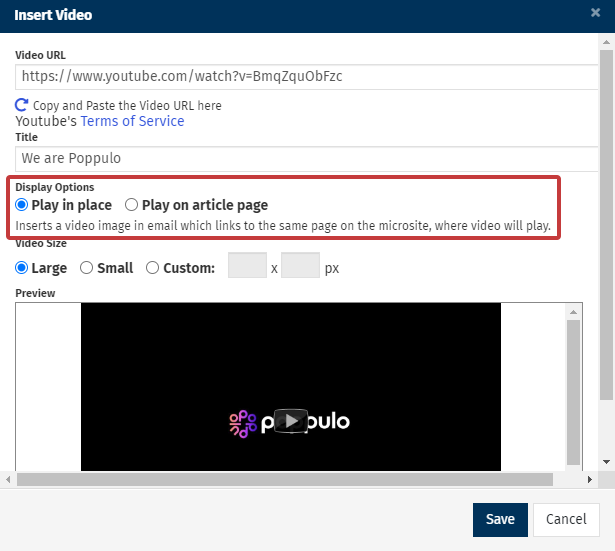Click the 'Display Options' label
Screen dimensions: 615x551
[x=55, y=187]
